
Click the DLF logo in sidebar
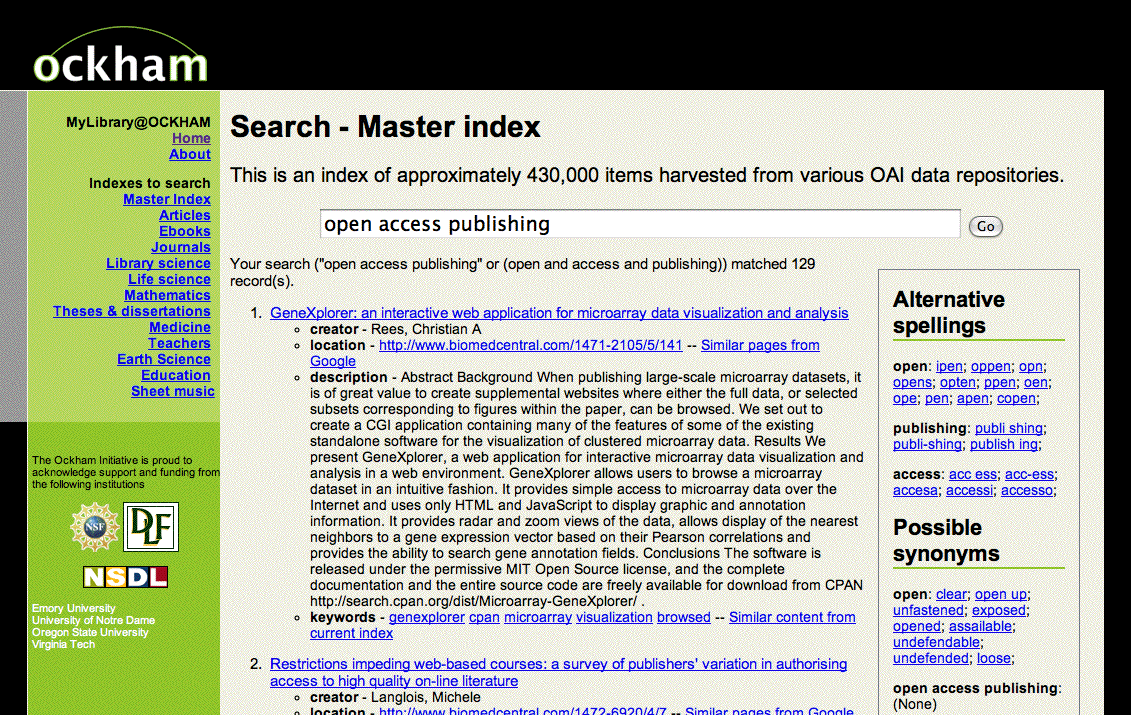tap(151, 527)
